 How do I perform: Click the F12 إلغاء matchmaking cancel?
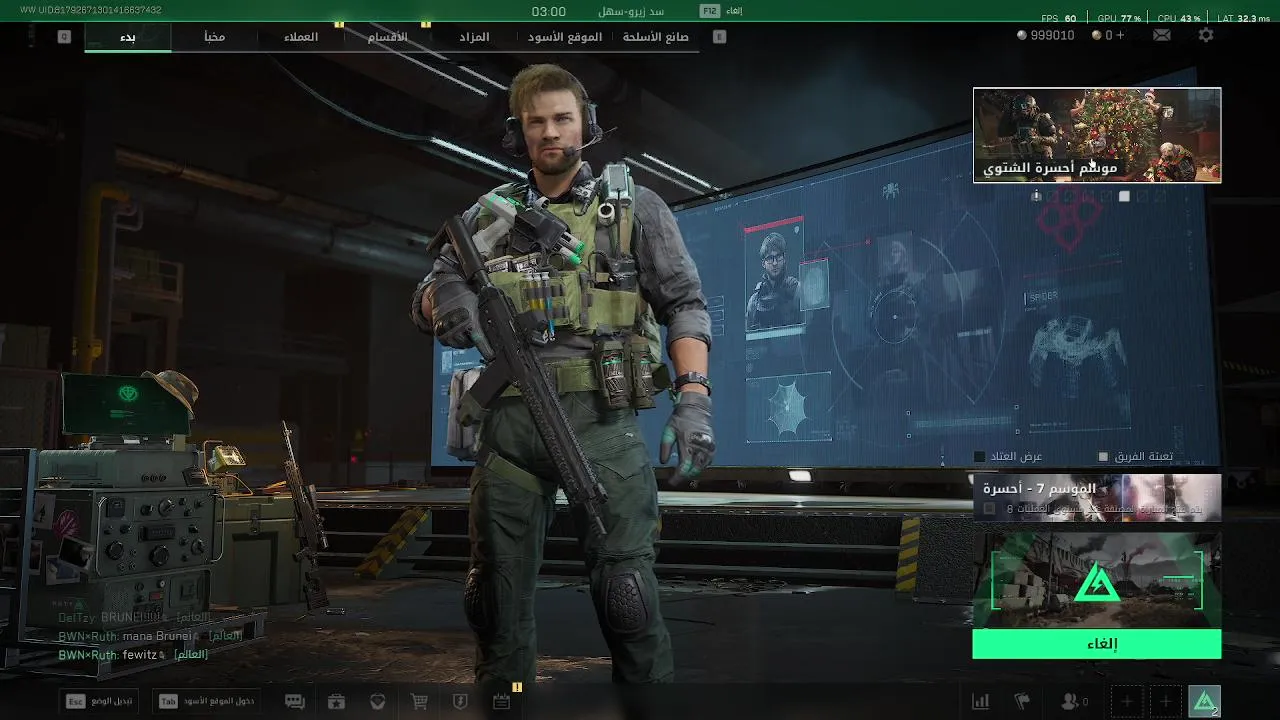(x=721, y=11)
